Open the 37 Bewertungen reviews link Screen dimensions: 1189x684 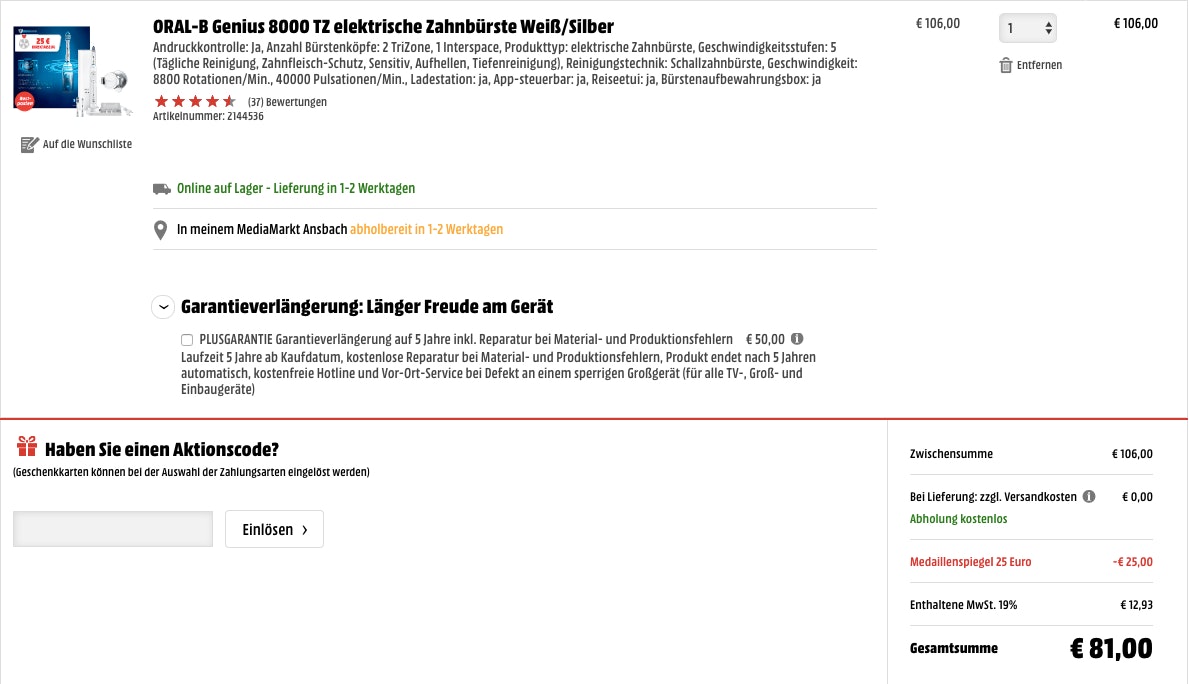(x=287, y=102)
